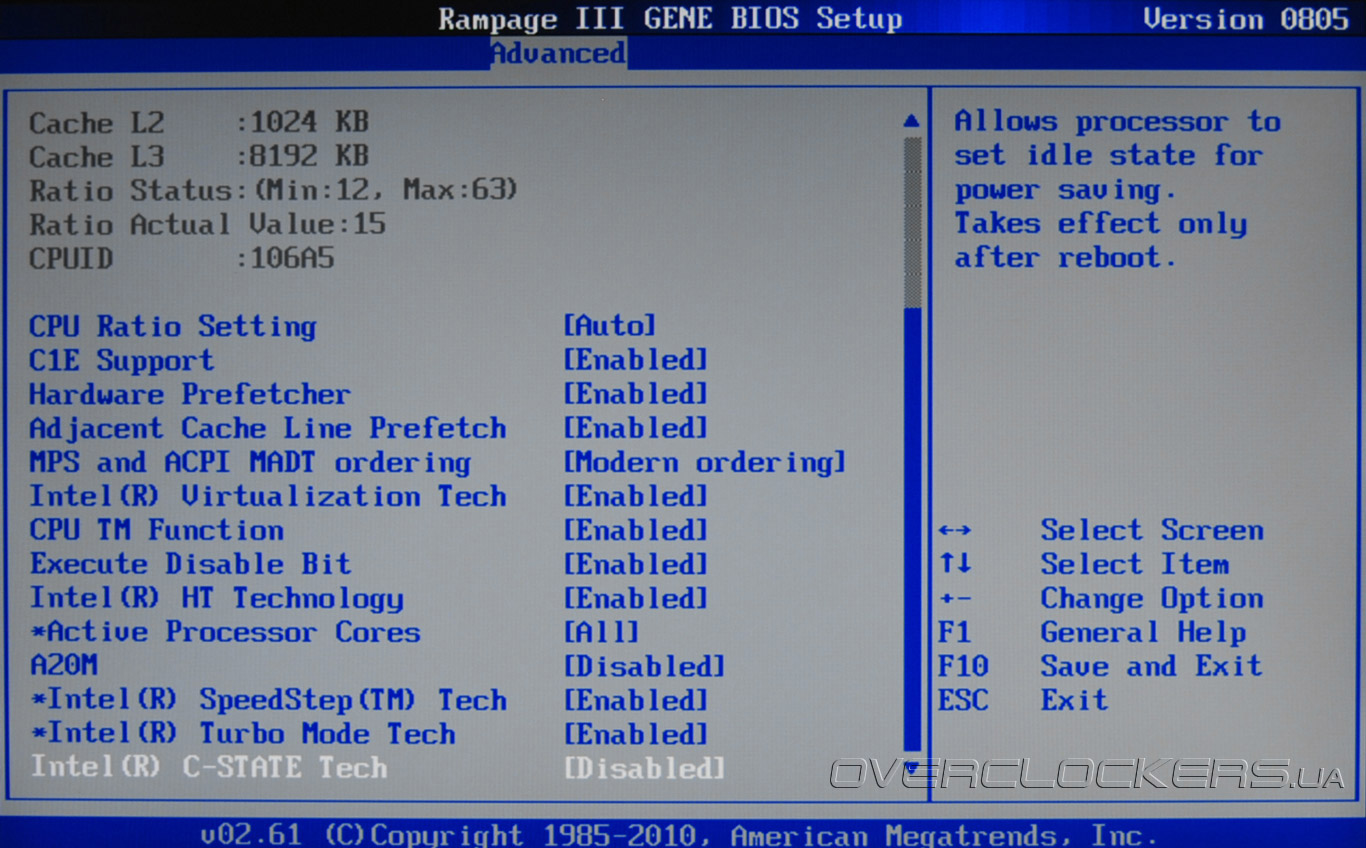
Task: Toggle Intel HT Technology [Enabled] value
Action: [x=635, y=598]
